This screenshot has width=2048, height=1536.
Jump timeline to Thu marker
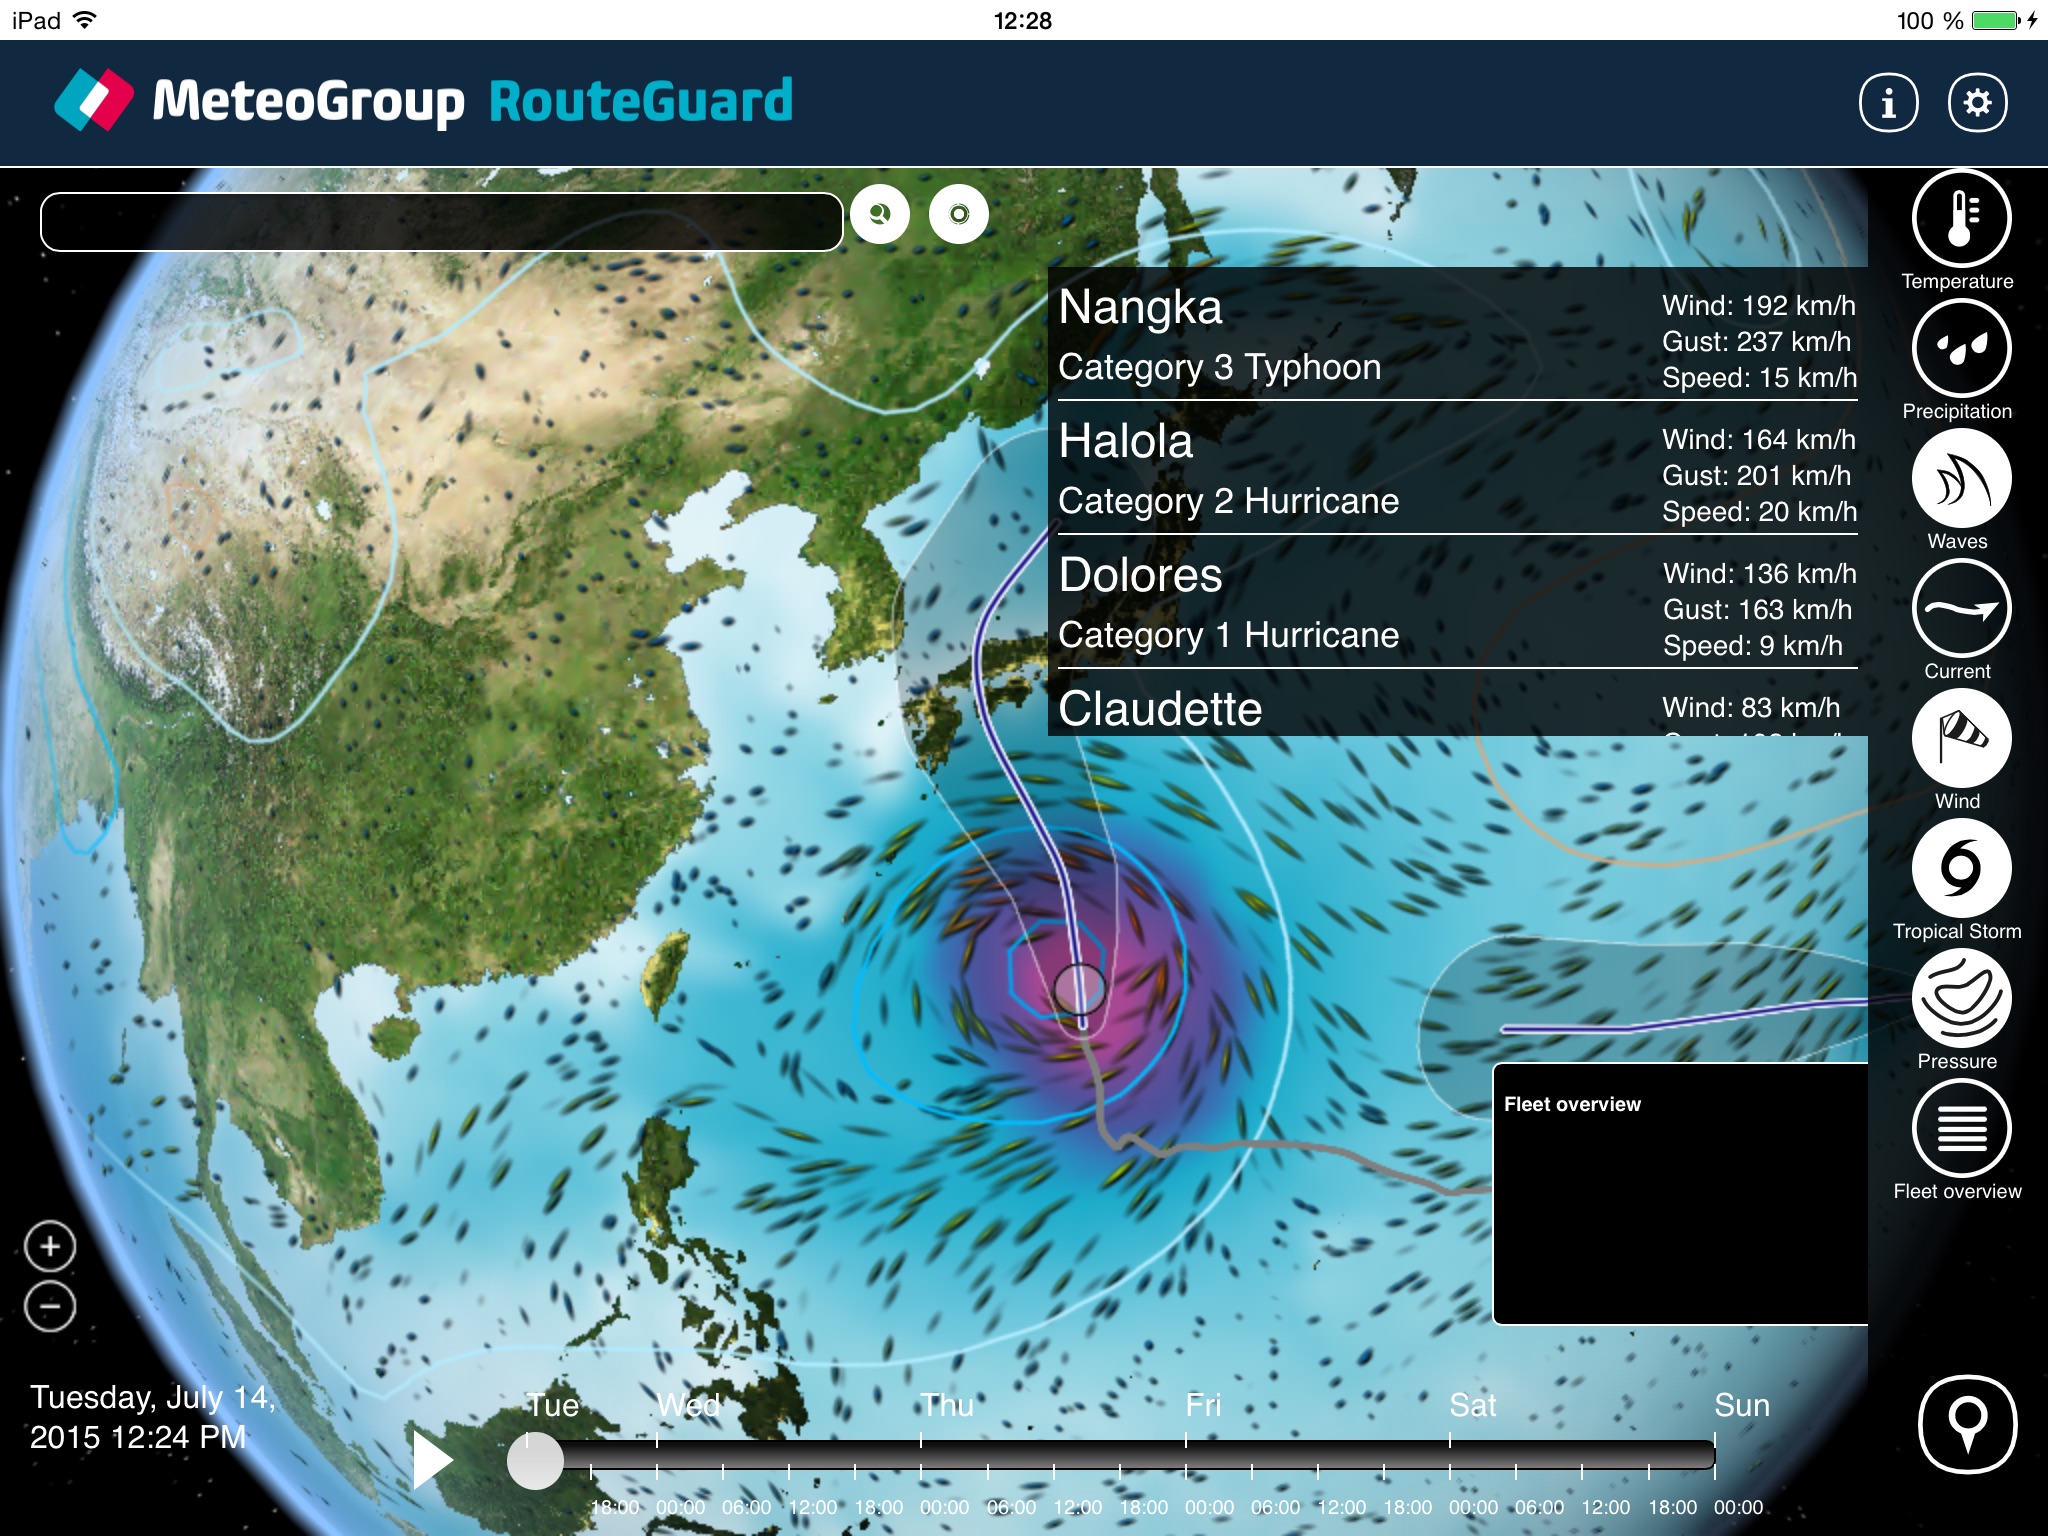pos(947,1405)
